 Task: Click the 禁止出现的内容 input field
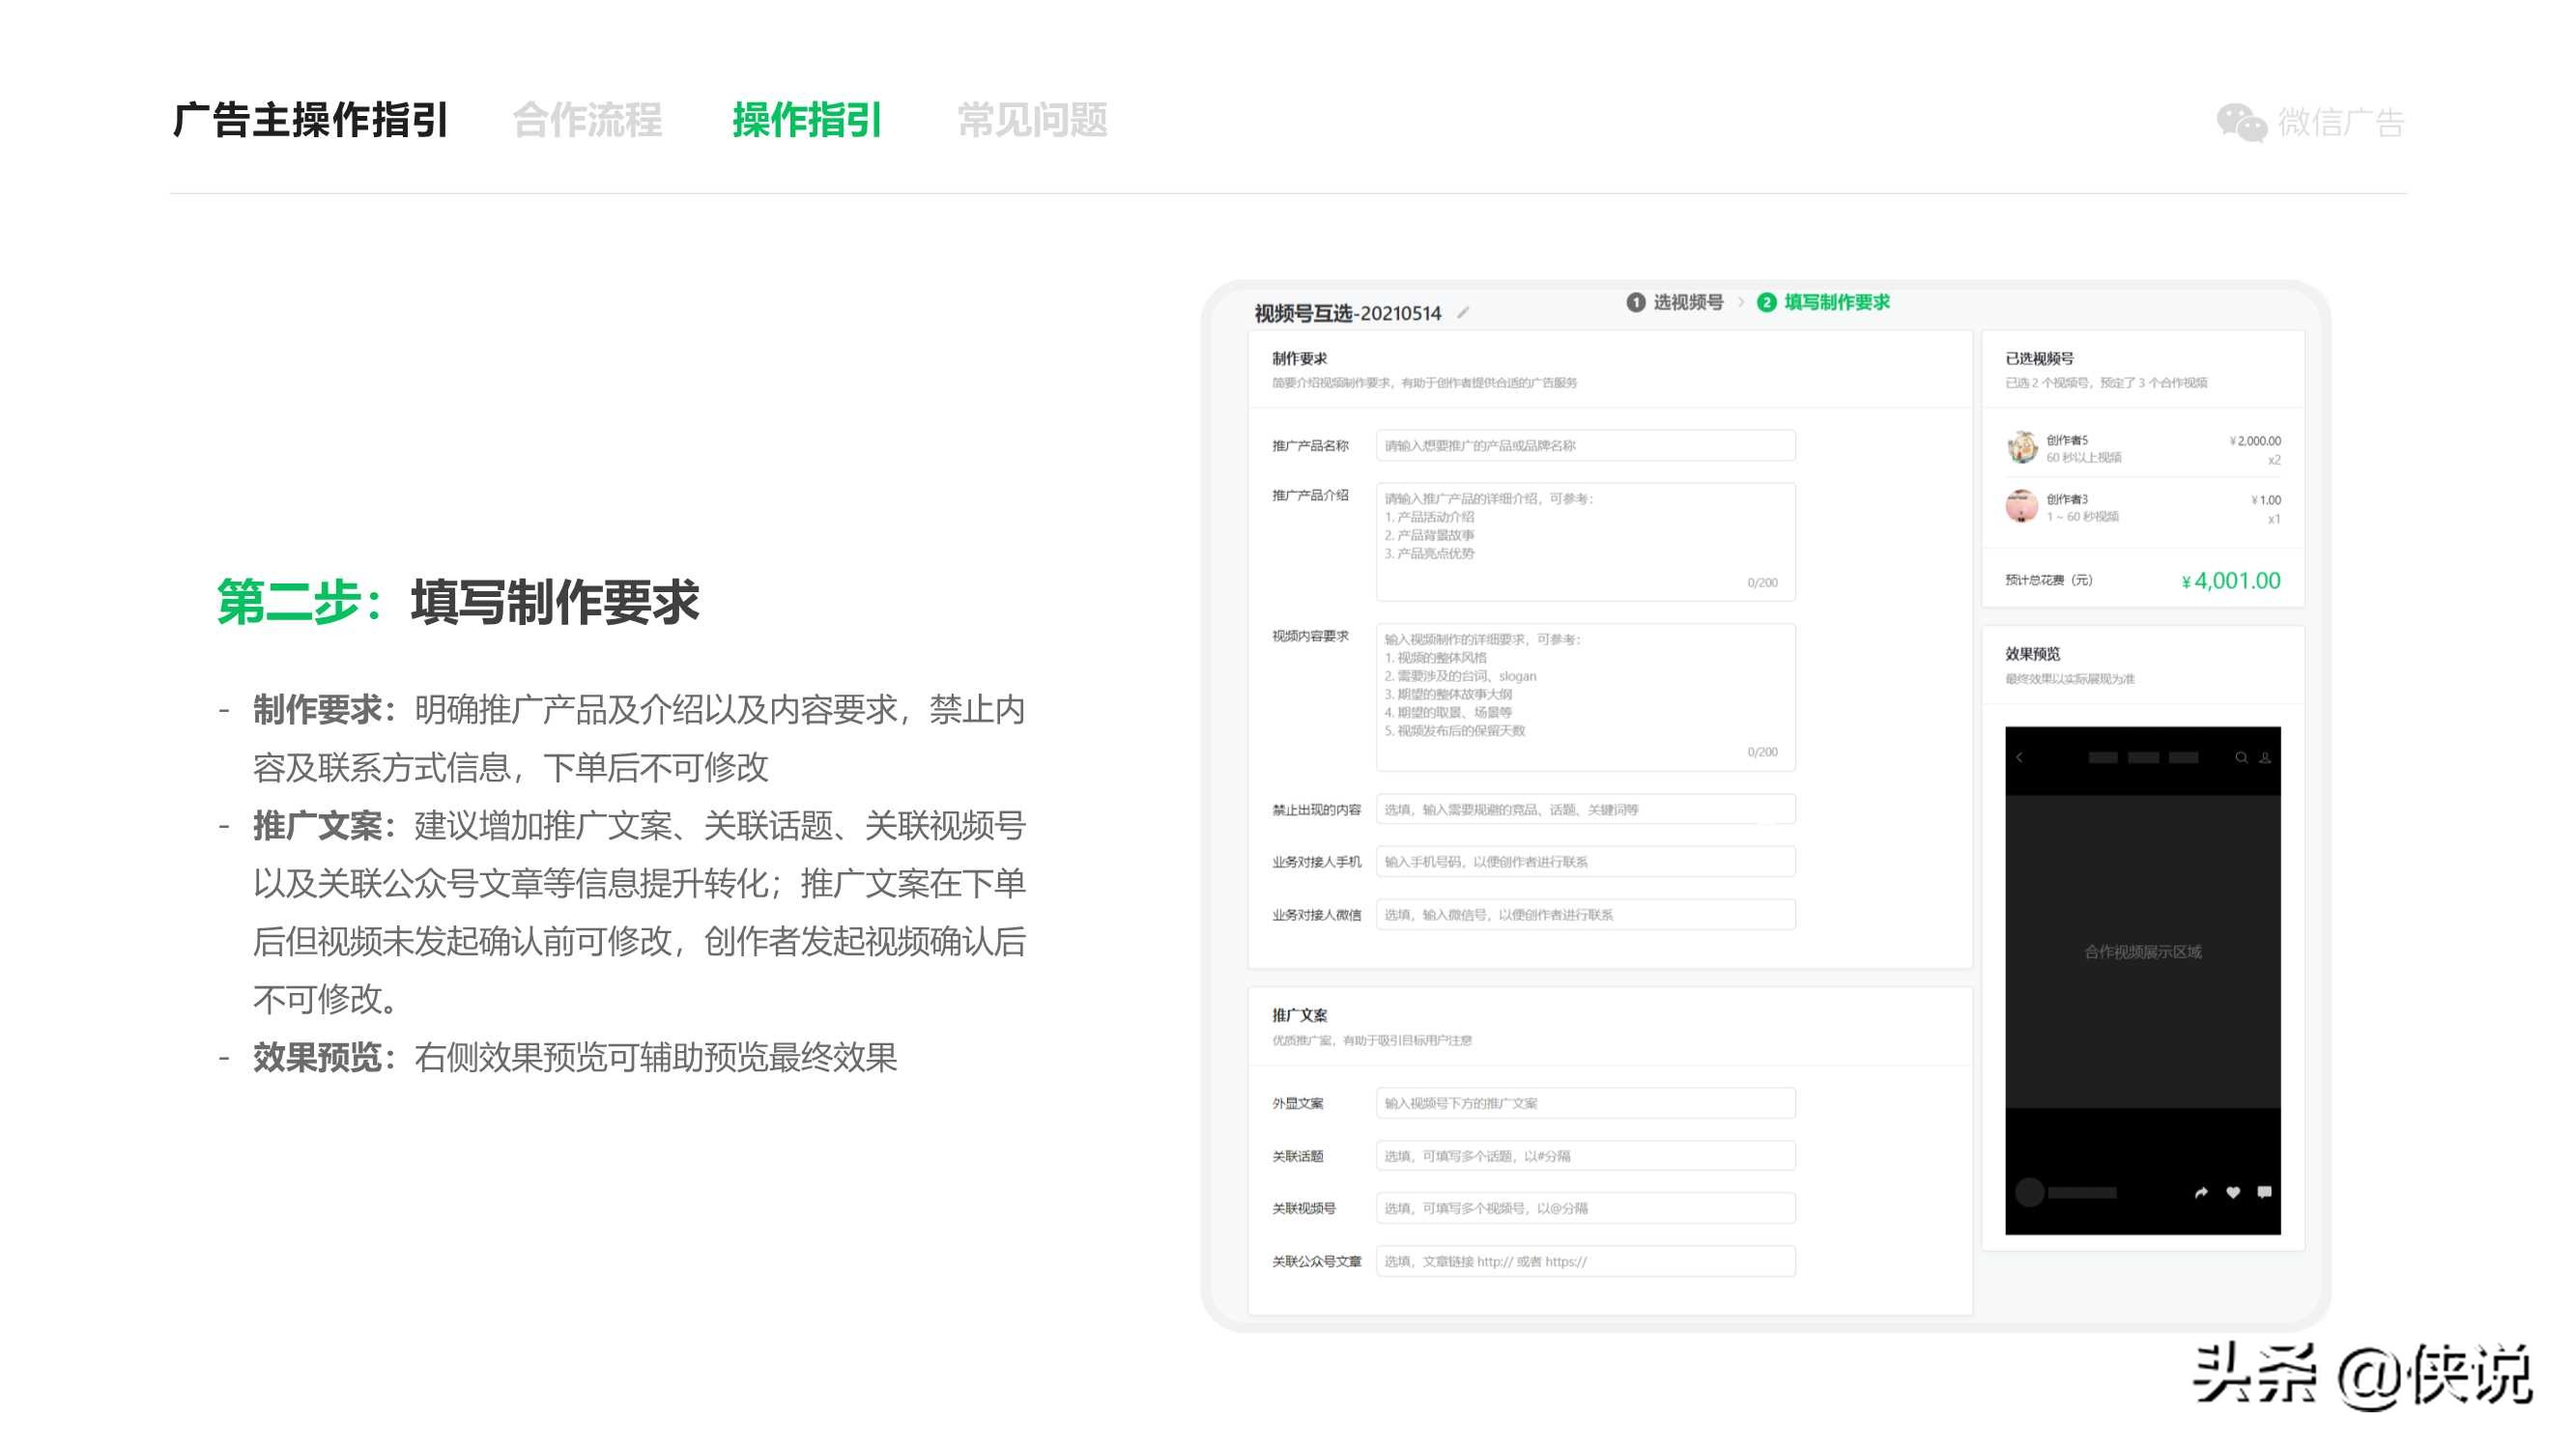1585,809
